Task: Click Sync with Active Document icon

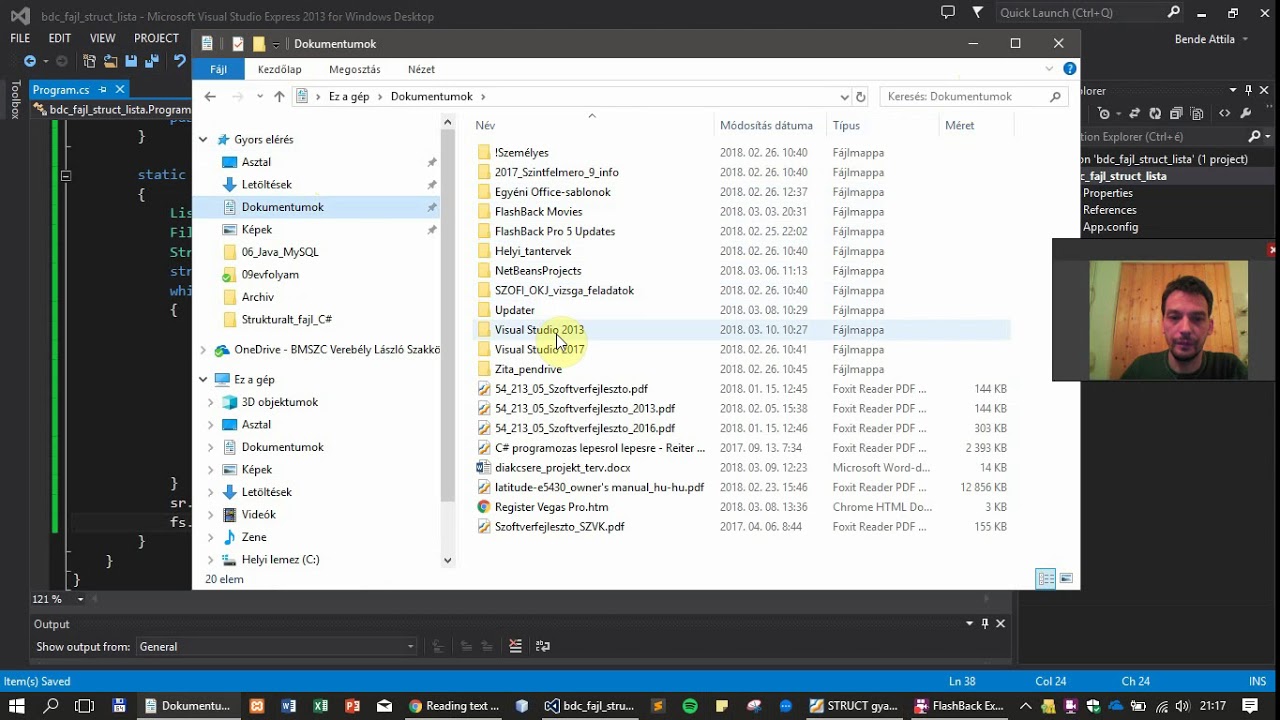Action: point(1134,114)
